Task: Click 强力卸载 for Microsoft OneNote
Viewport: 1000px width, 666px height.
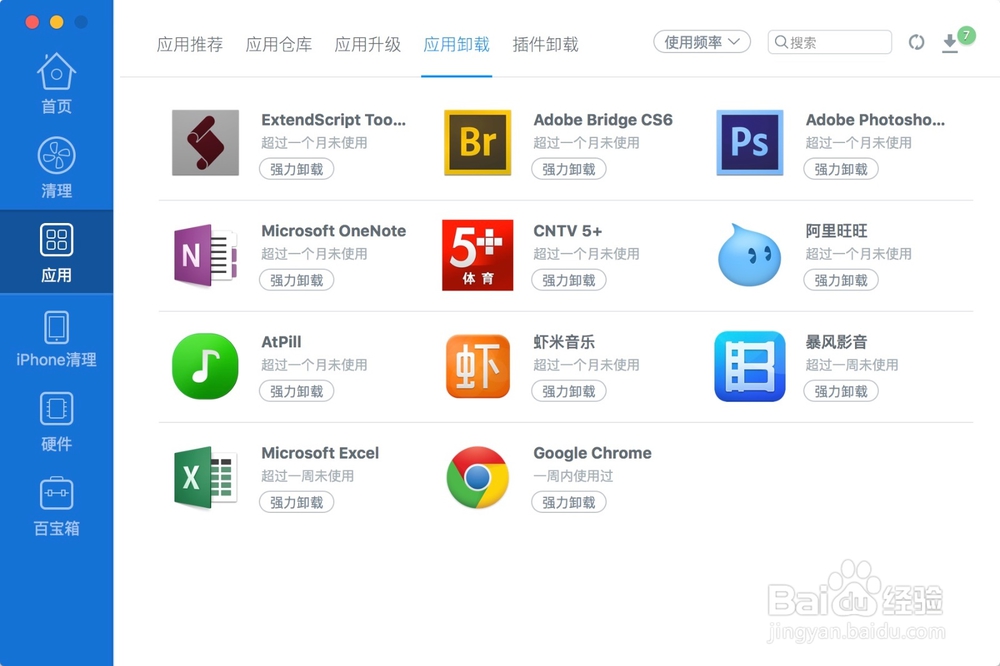Action: [x=296, y=280]
